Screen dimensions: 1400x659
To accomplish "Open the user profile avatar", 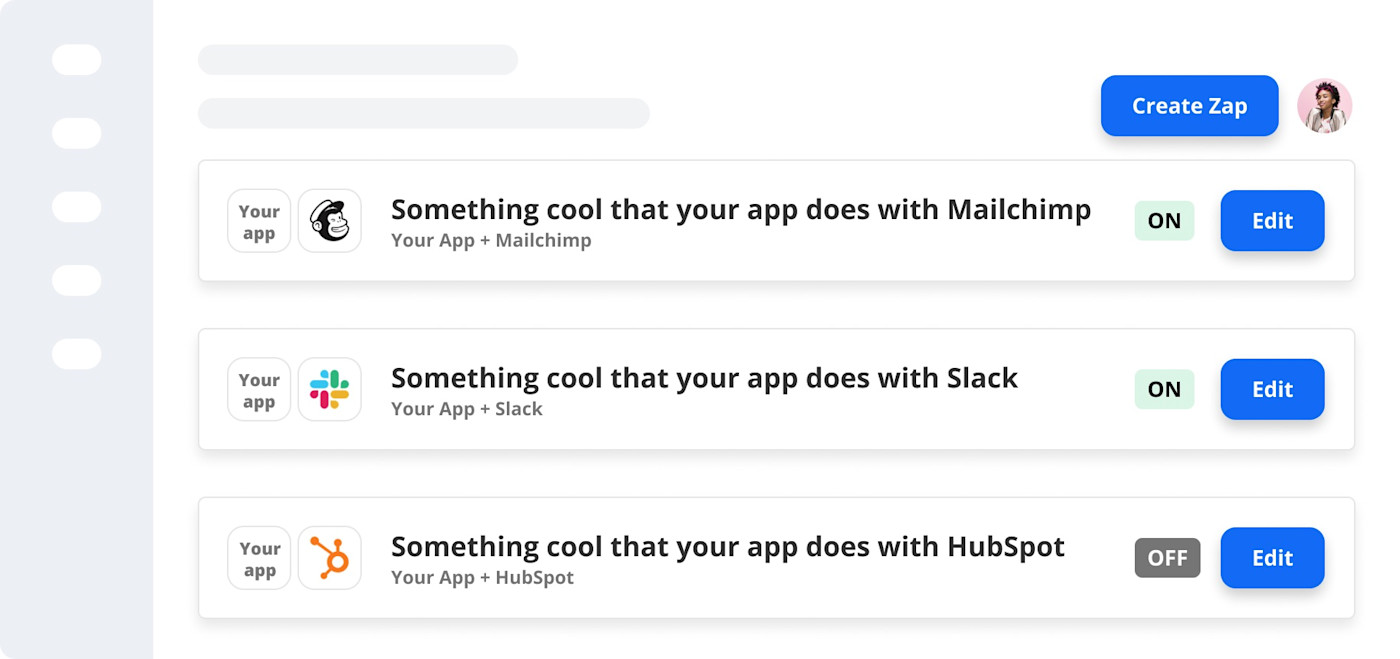I will pyautogui.click(x=1324, y=106).
